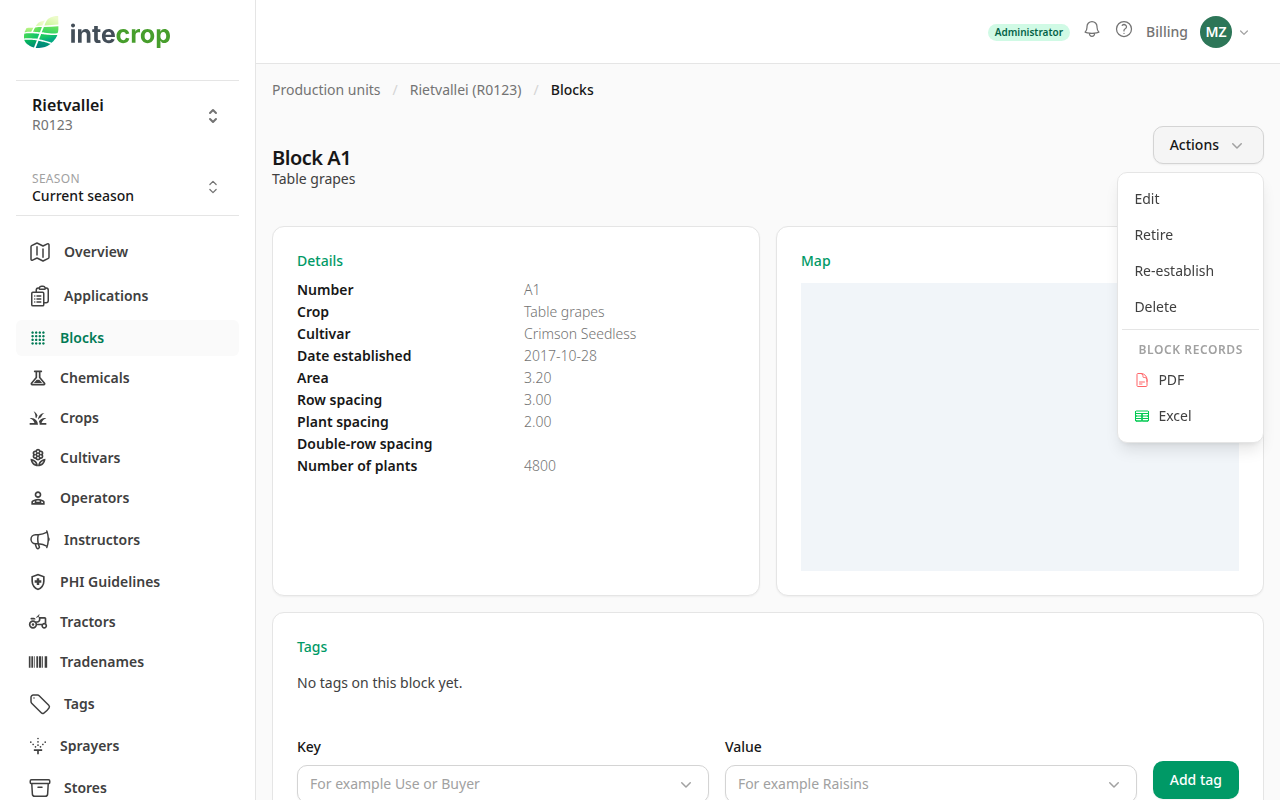Click the MZ user avatar
The height and width of the screenshot is (800, 1280).
coord(1216,32)
